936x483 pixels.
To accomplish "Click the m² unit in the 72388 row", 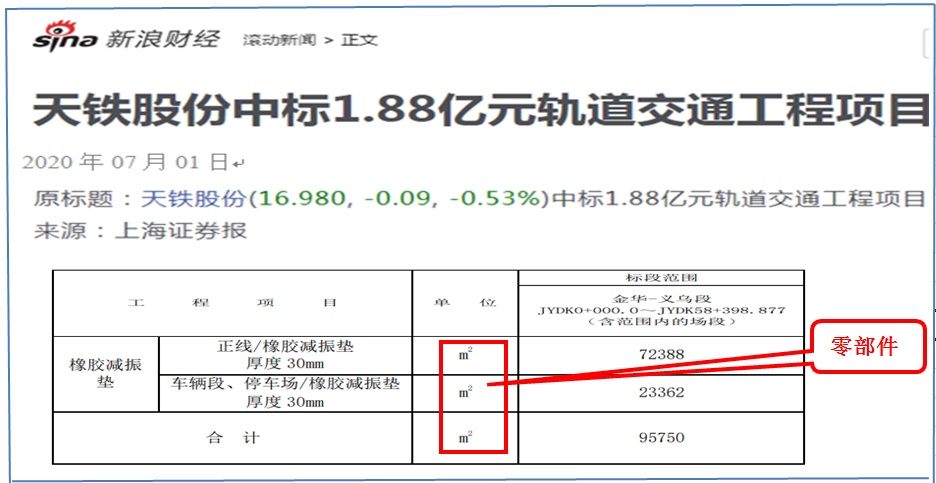I will tap(465, 355).
